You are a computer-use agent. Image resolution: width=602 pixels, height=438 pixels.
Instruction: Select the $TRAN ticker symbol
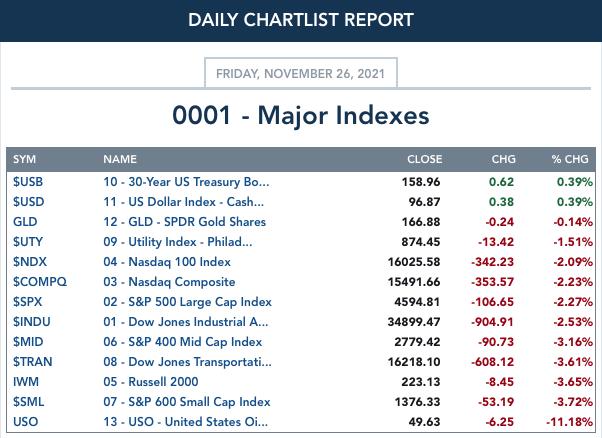click(x=33, y=362)
